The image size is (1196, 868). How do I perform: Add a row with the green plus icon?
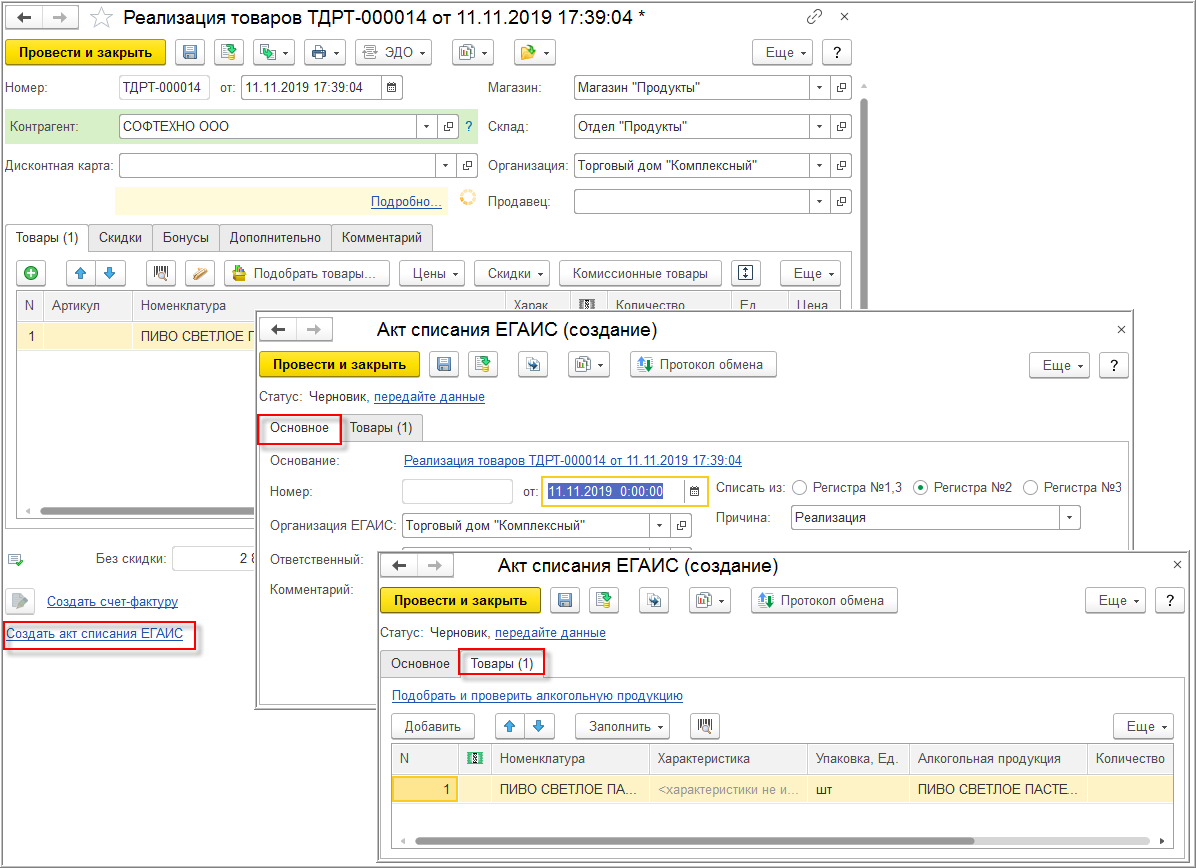pos(31,273)
